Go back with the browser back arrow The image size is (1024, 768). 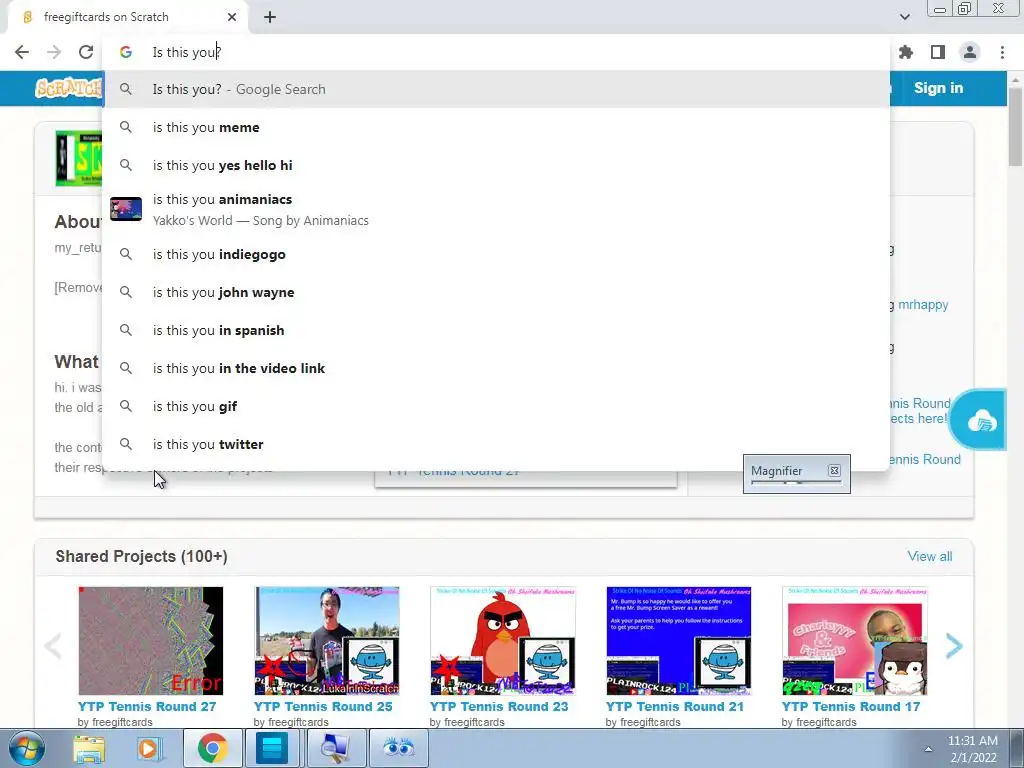pyautogui.click(x=22, y=52)
